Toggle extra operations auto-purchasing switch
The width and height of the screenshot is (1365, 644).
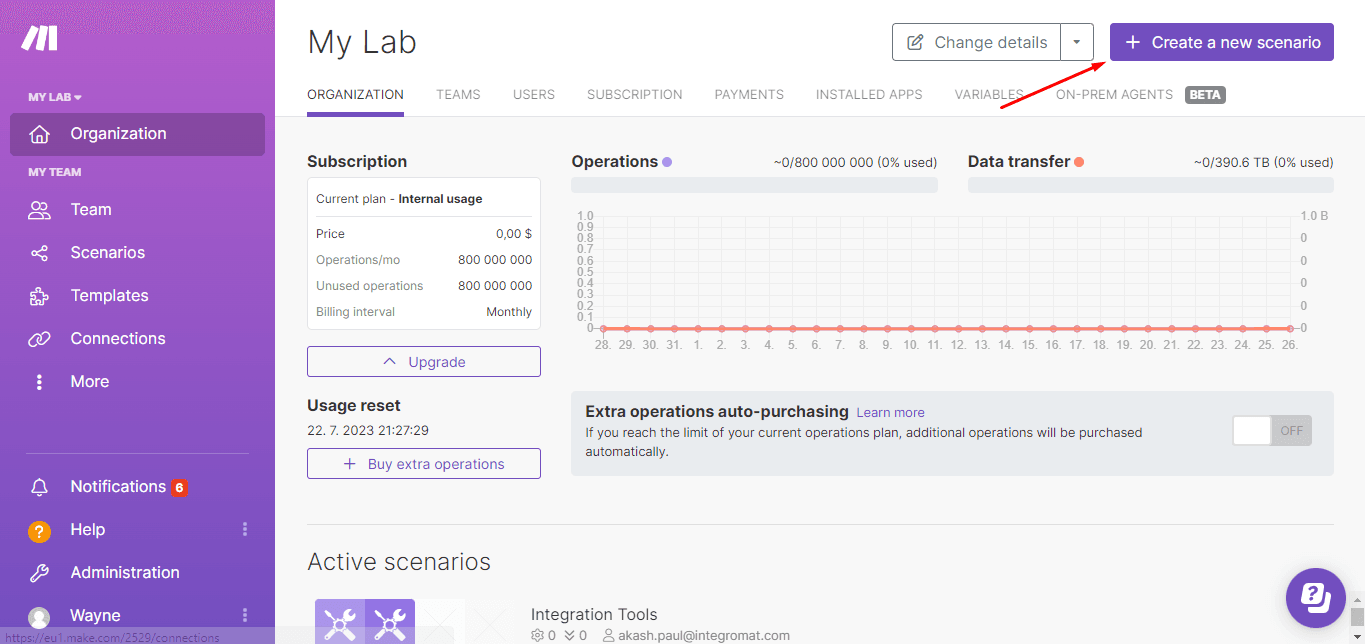[1271, 431]
